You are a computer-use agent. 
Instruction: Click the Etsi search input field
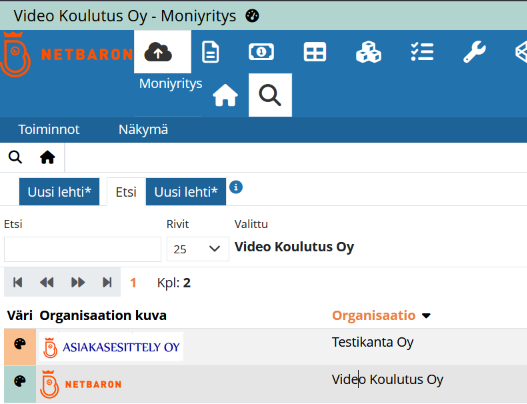pyautogui.click(x=83, y=249)
